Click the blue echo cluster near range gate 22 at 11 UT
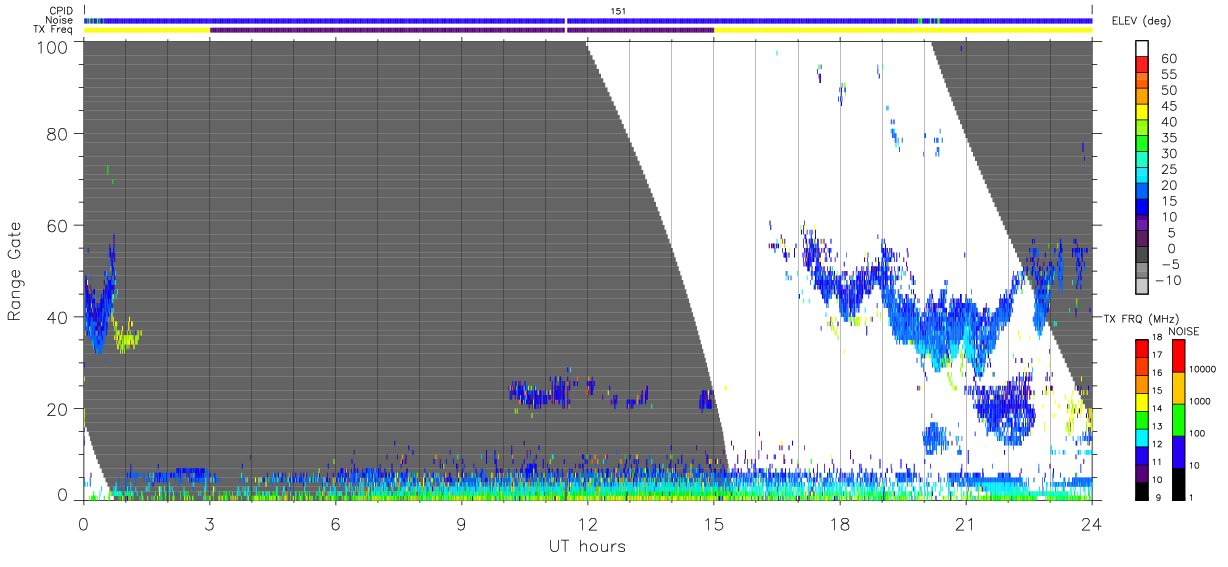Viewport: 1228px width, 567px height. 538,393
